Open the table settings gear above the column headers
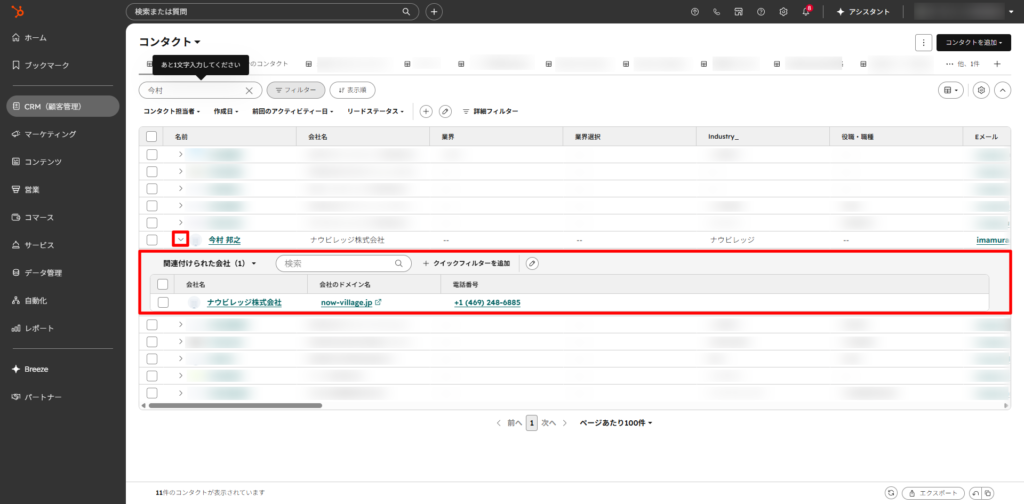The image size is (1024, 504). click(x=981, y=90)
